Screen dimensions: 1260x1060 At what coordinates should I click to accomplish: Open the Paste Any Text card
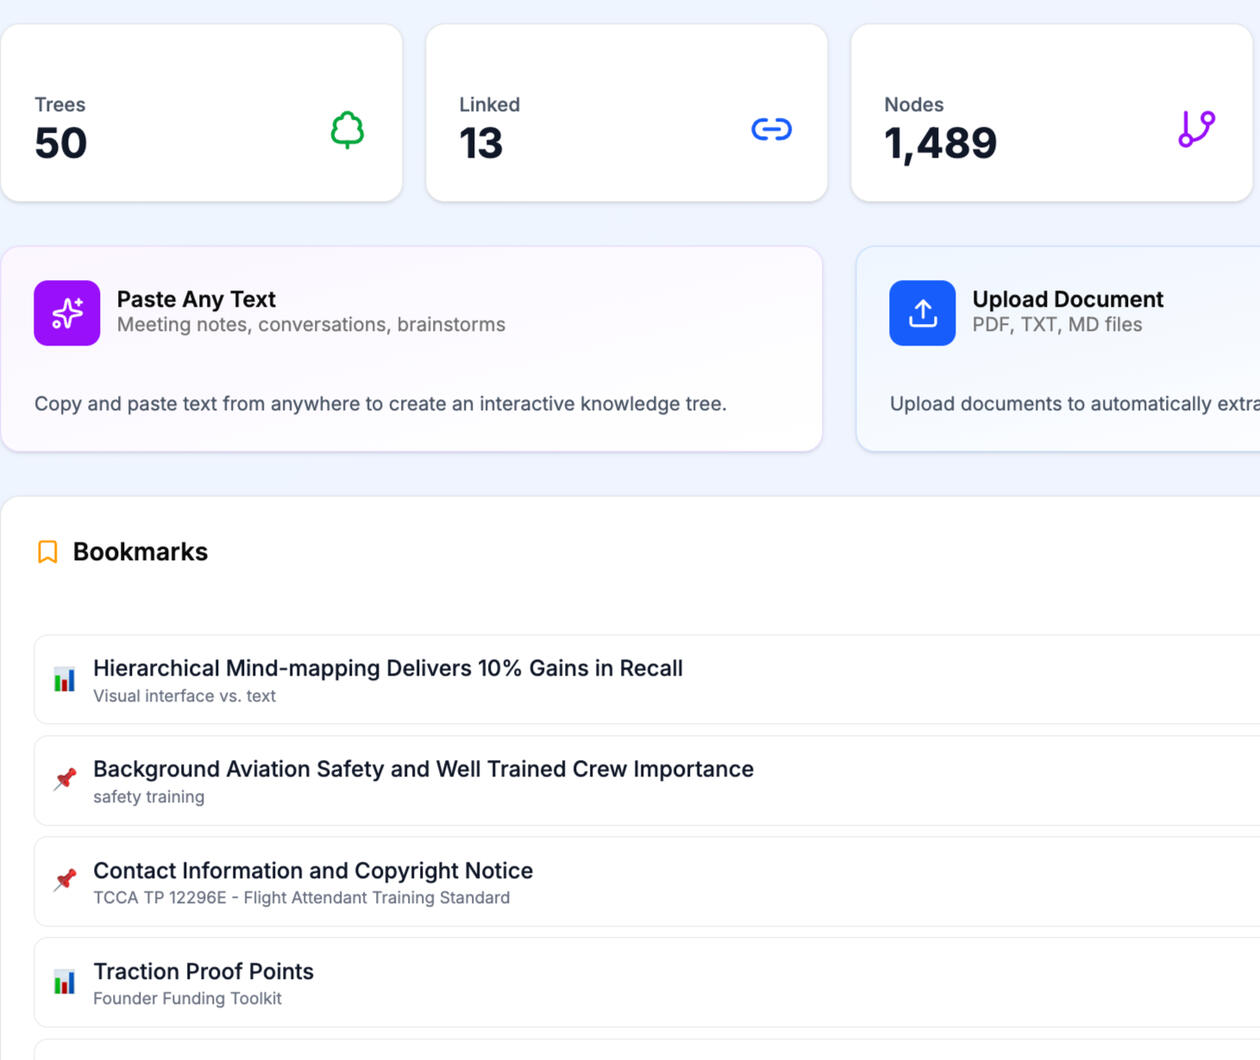(x=412, y=349)
